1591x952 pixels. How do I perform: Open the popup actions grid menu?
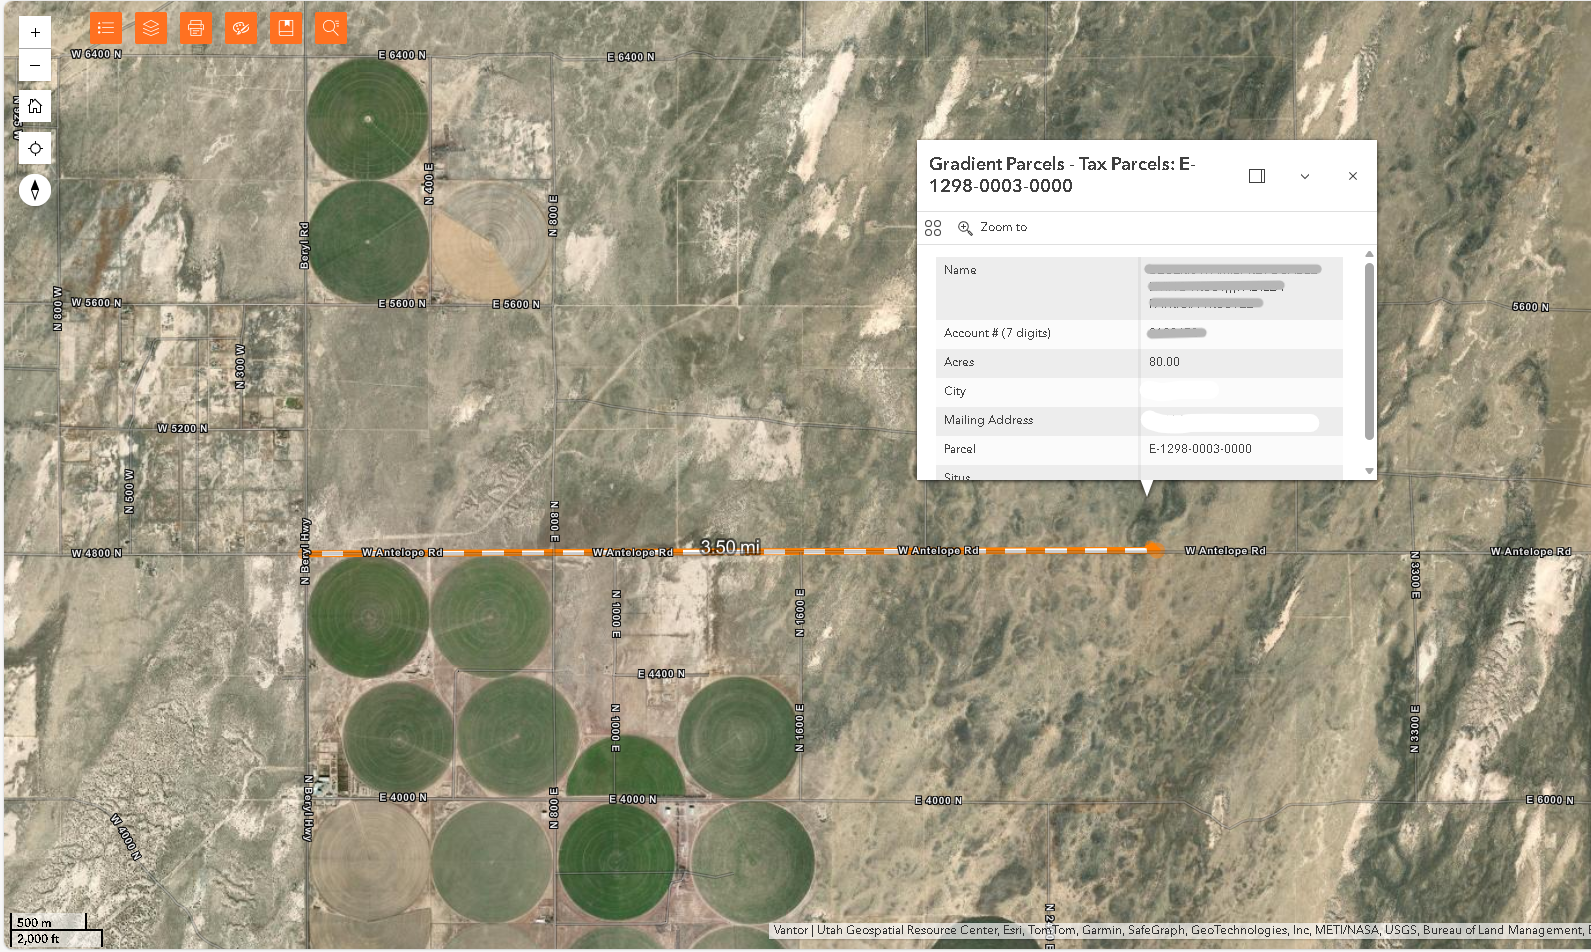click(x=933, y=228)
